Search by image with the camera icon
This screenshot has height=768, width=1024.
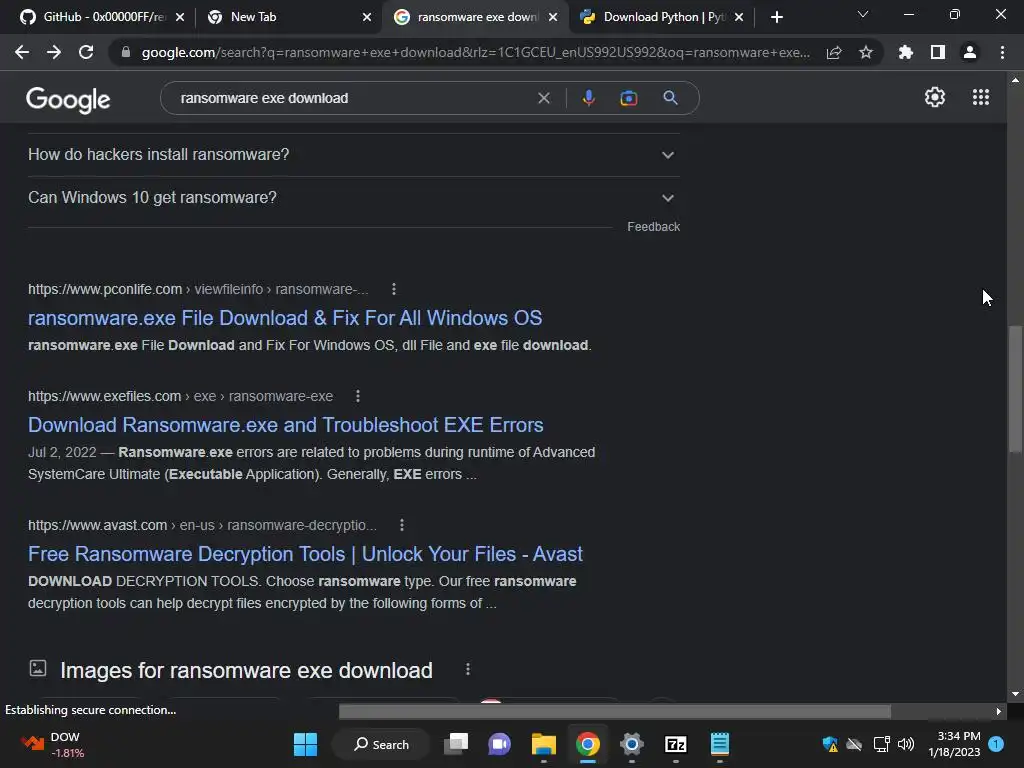point(629,98)
